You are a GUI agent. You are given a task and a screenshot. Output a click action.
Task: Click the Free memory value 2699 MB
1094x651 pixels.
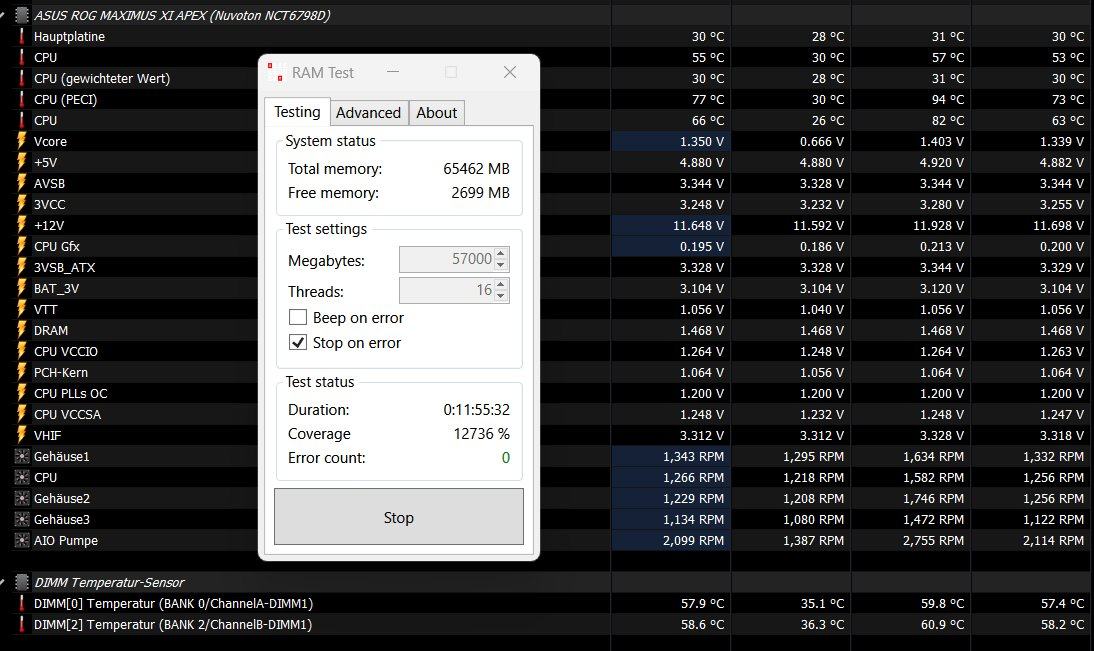480,193
